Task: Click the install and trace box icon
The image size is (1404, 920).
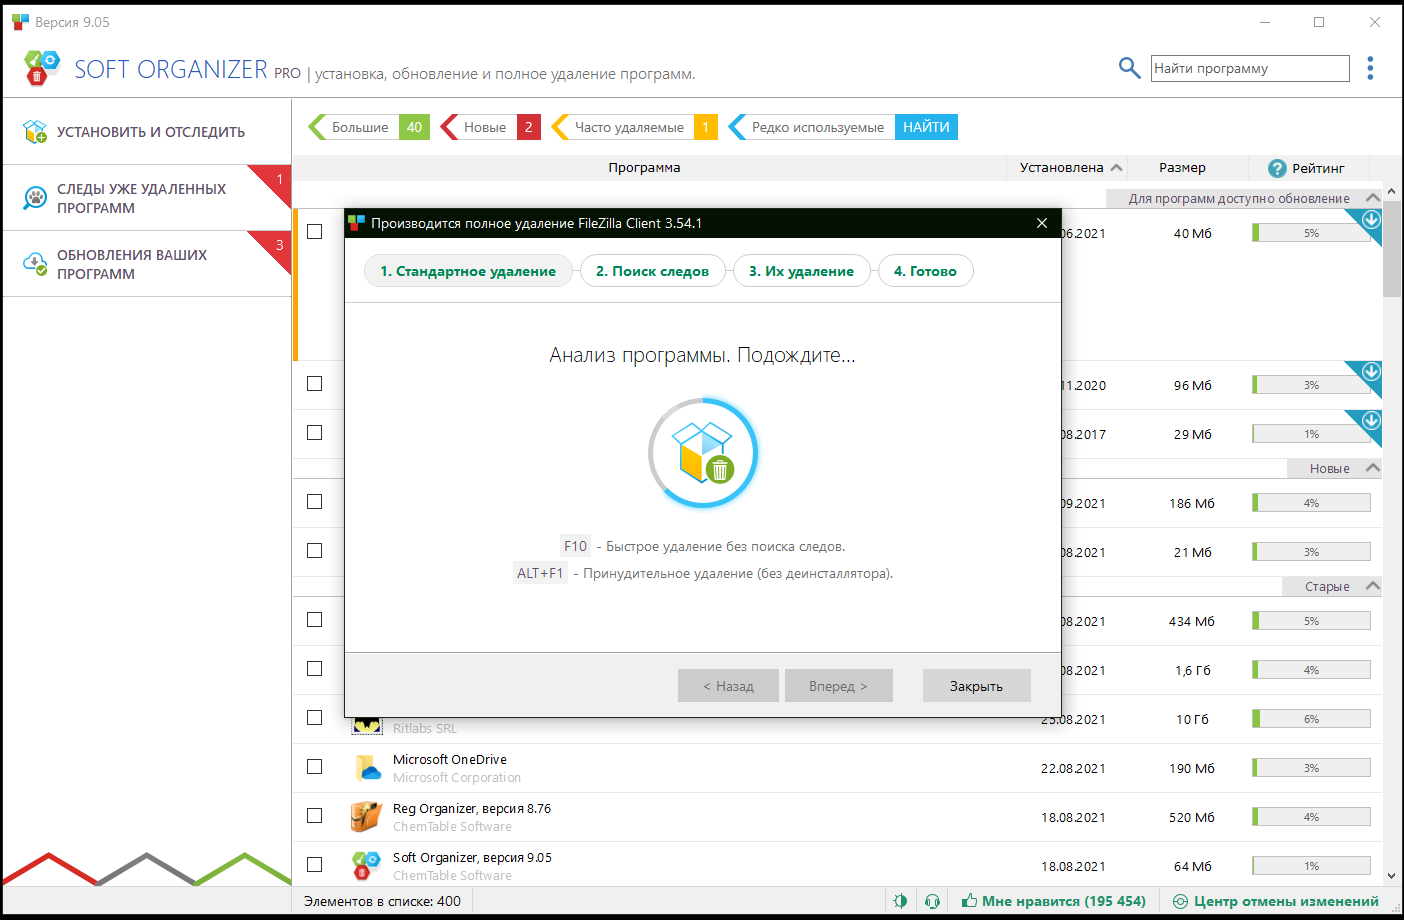Action: click(x=35, y=132)
